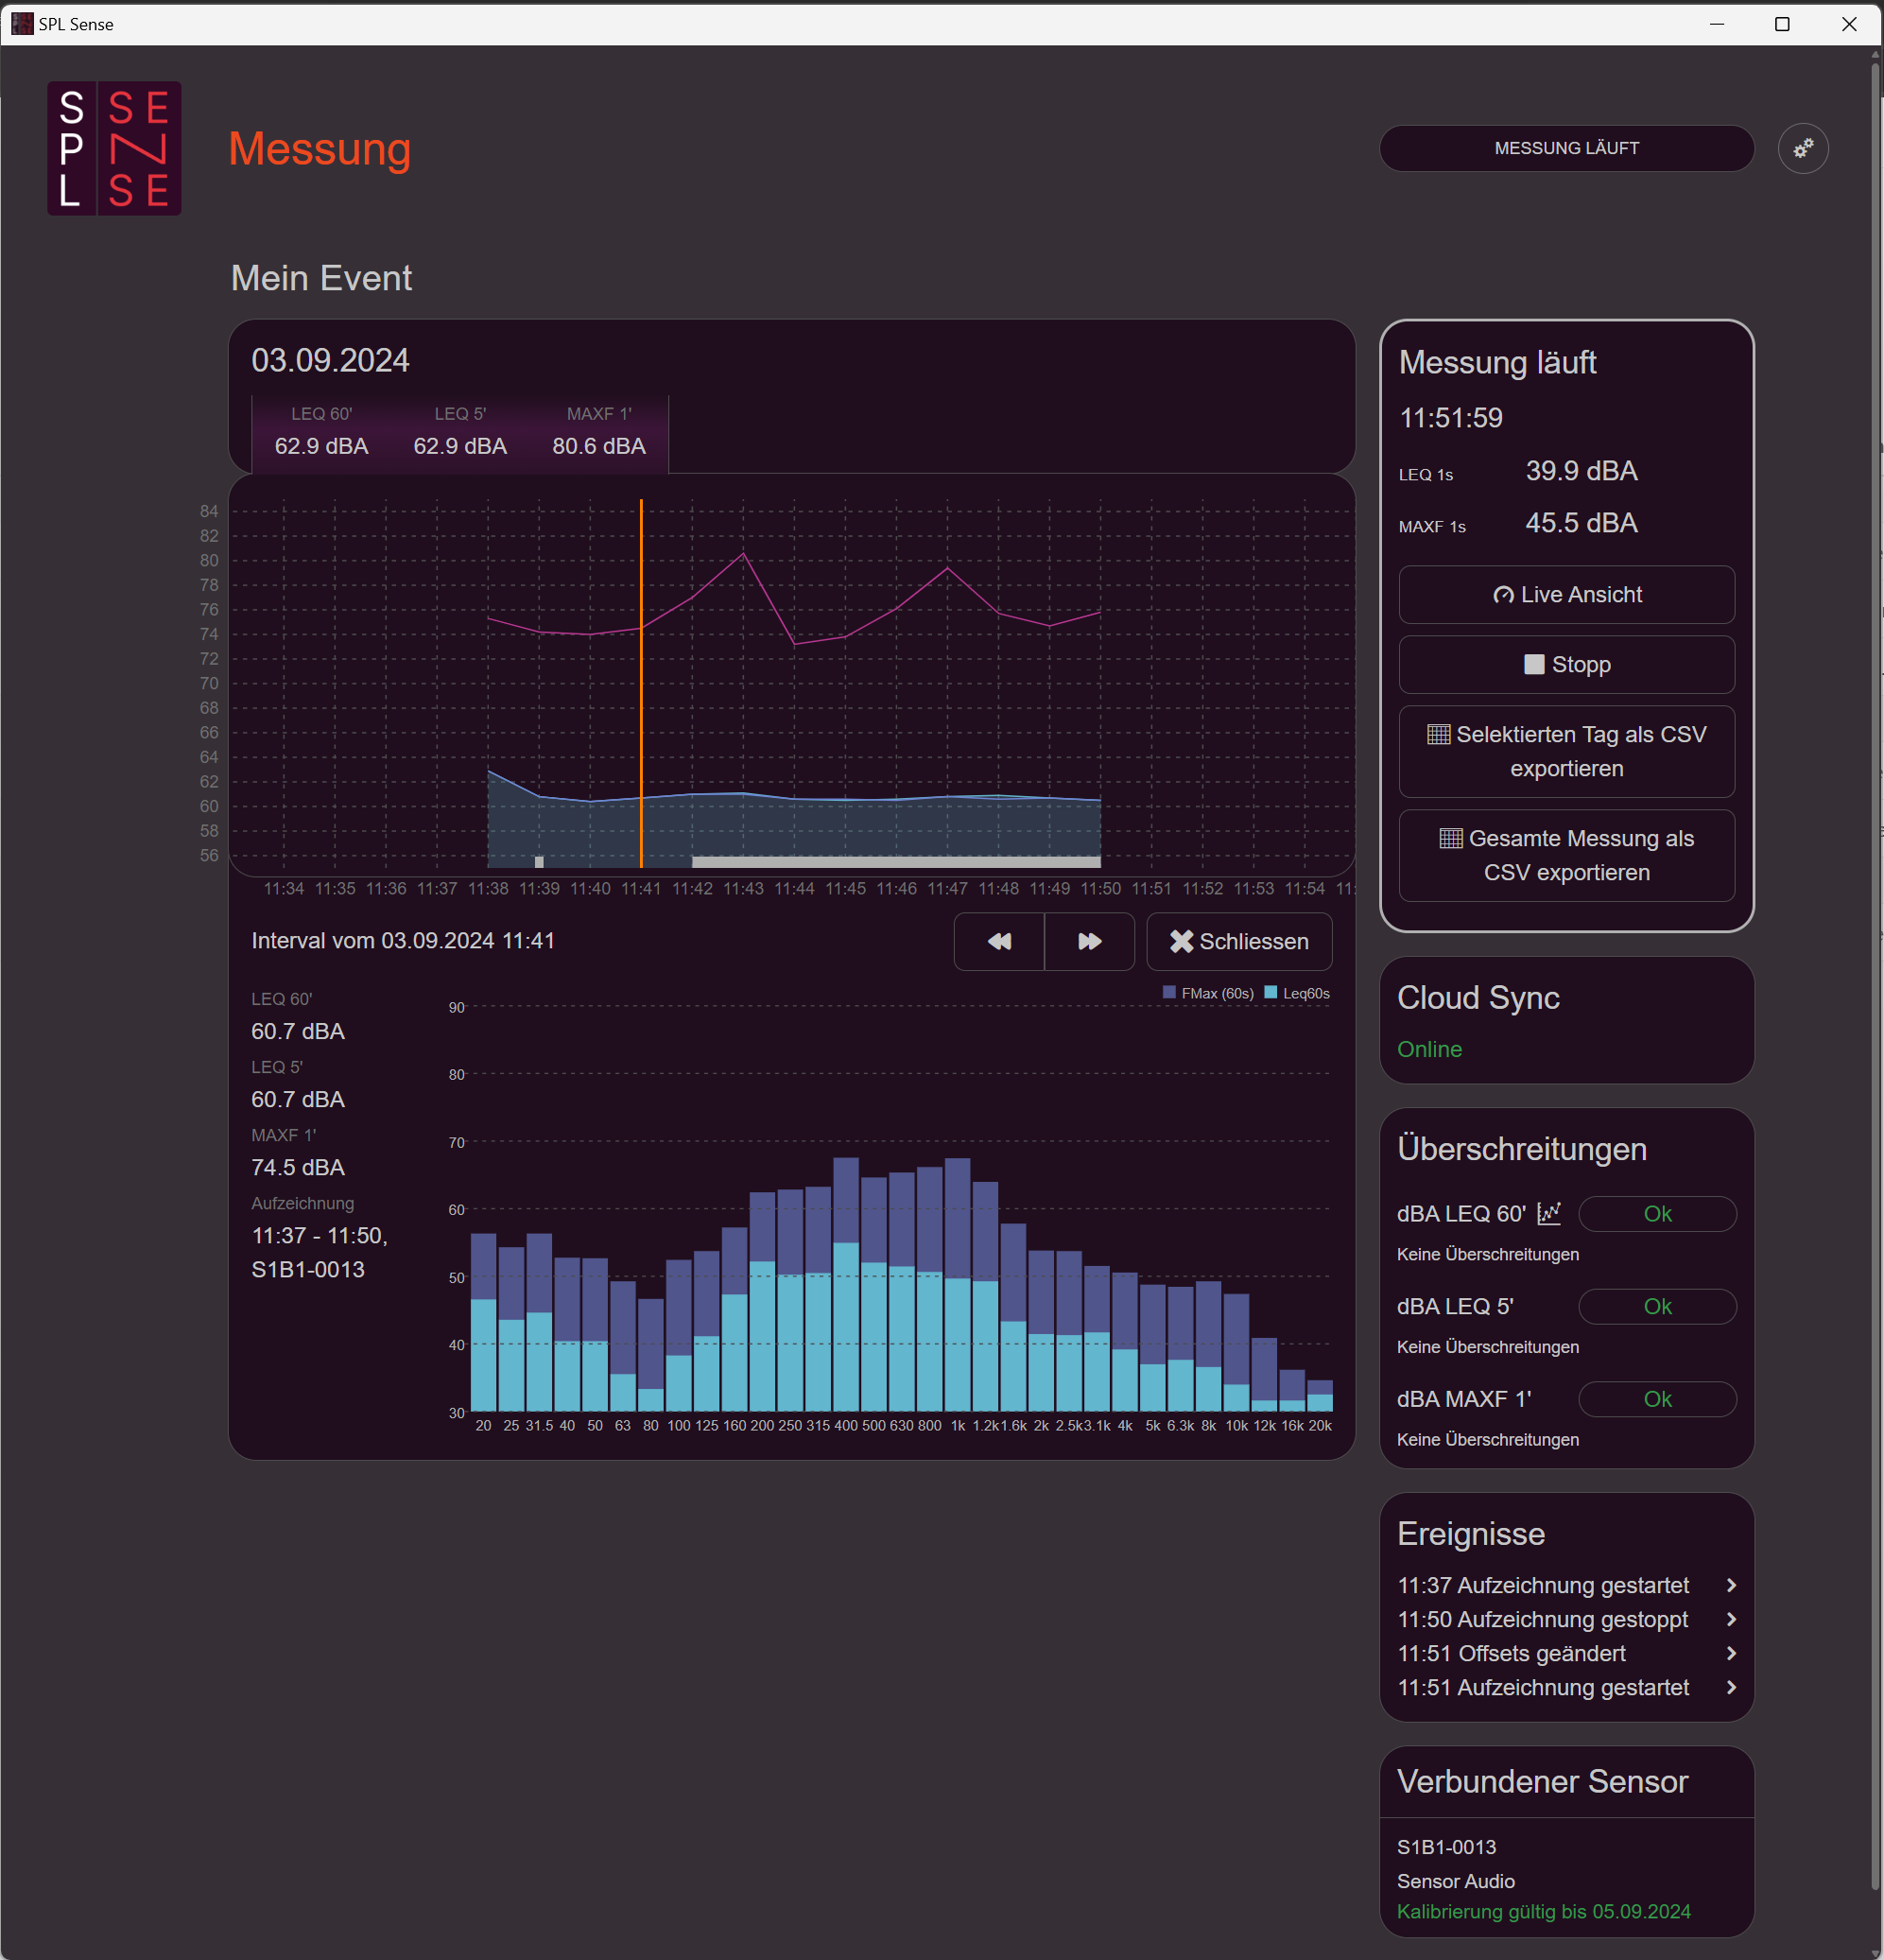This screenshot has width=1884, height=1960.
Task: Click the 11:51:59 running time value
Action: [1450, 418]
